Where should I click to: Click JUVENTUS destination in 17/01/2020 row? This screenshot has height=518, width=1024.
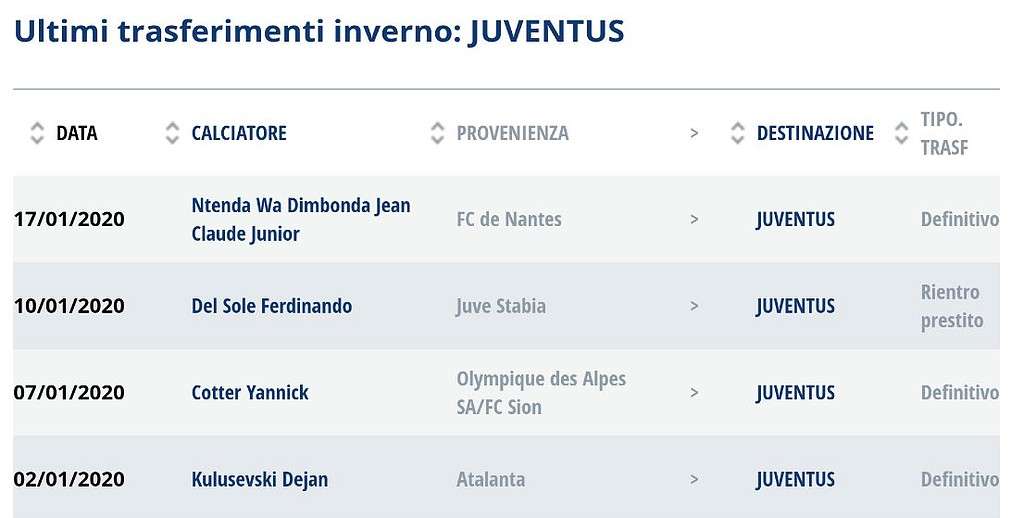[x=795, y=219]
